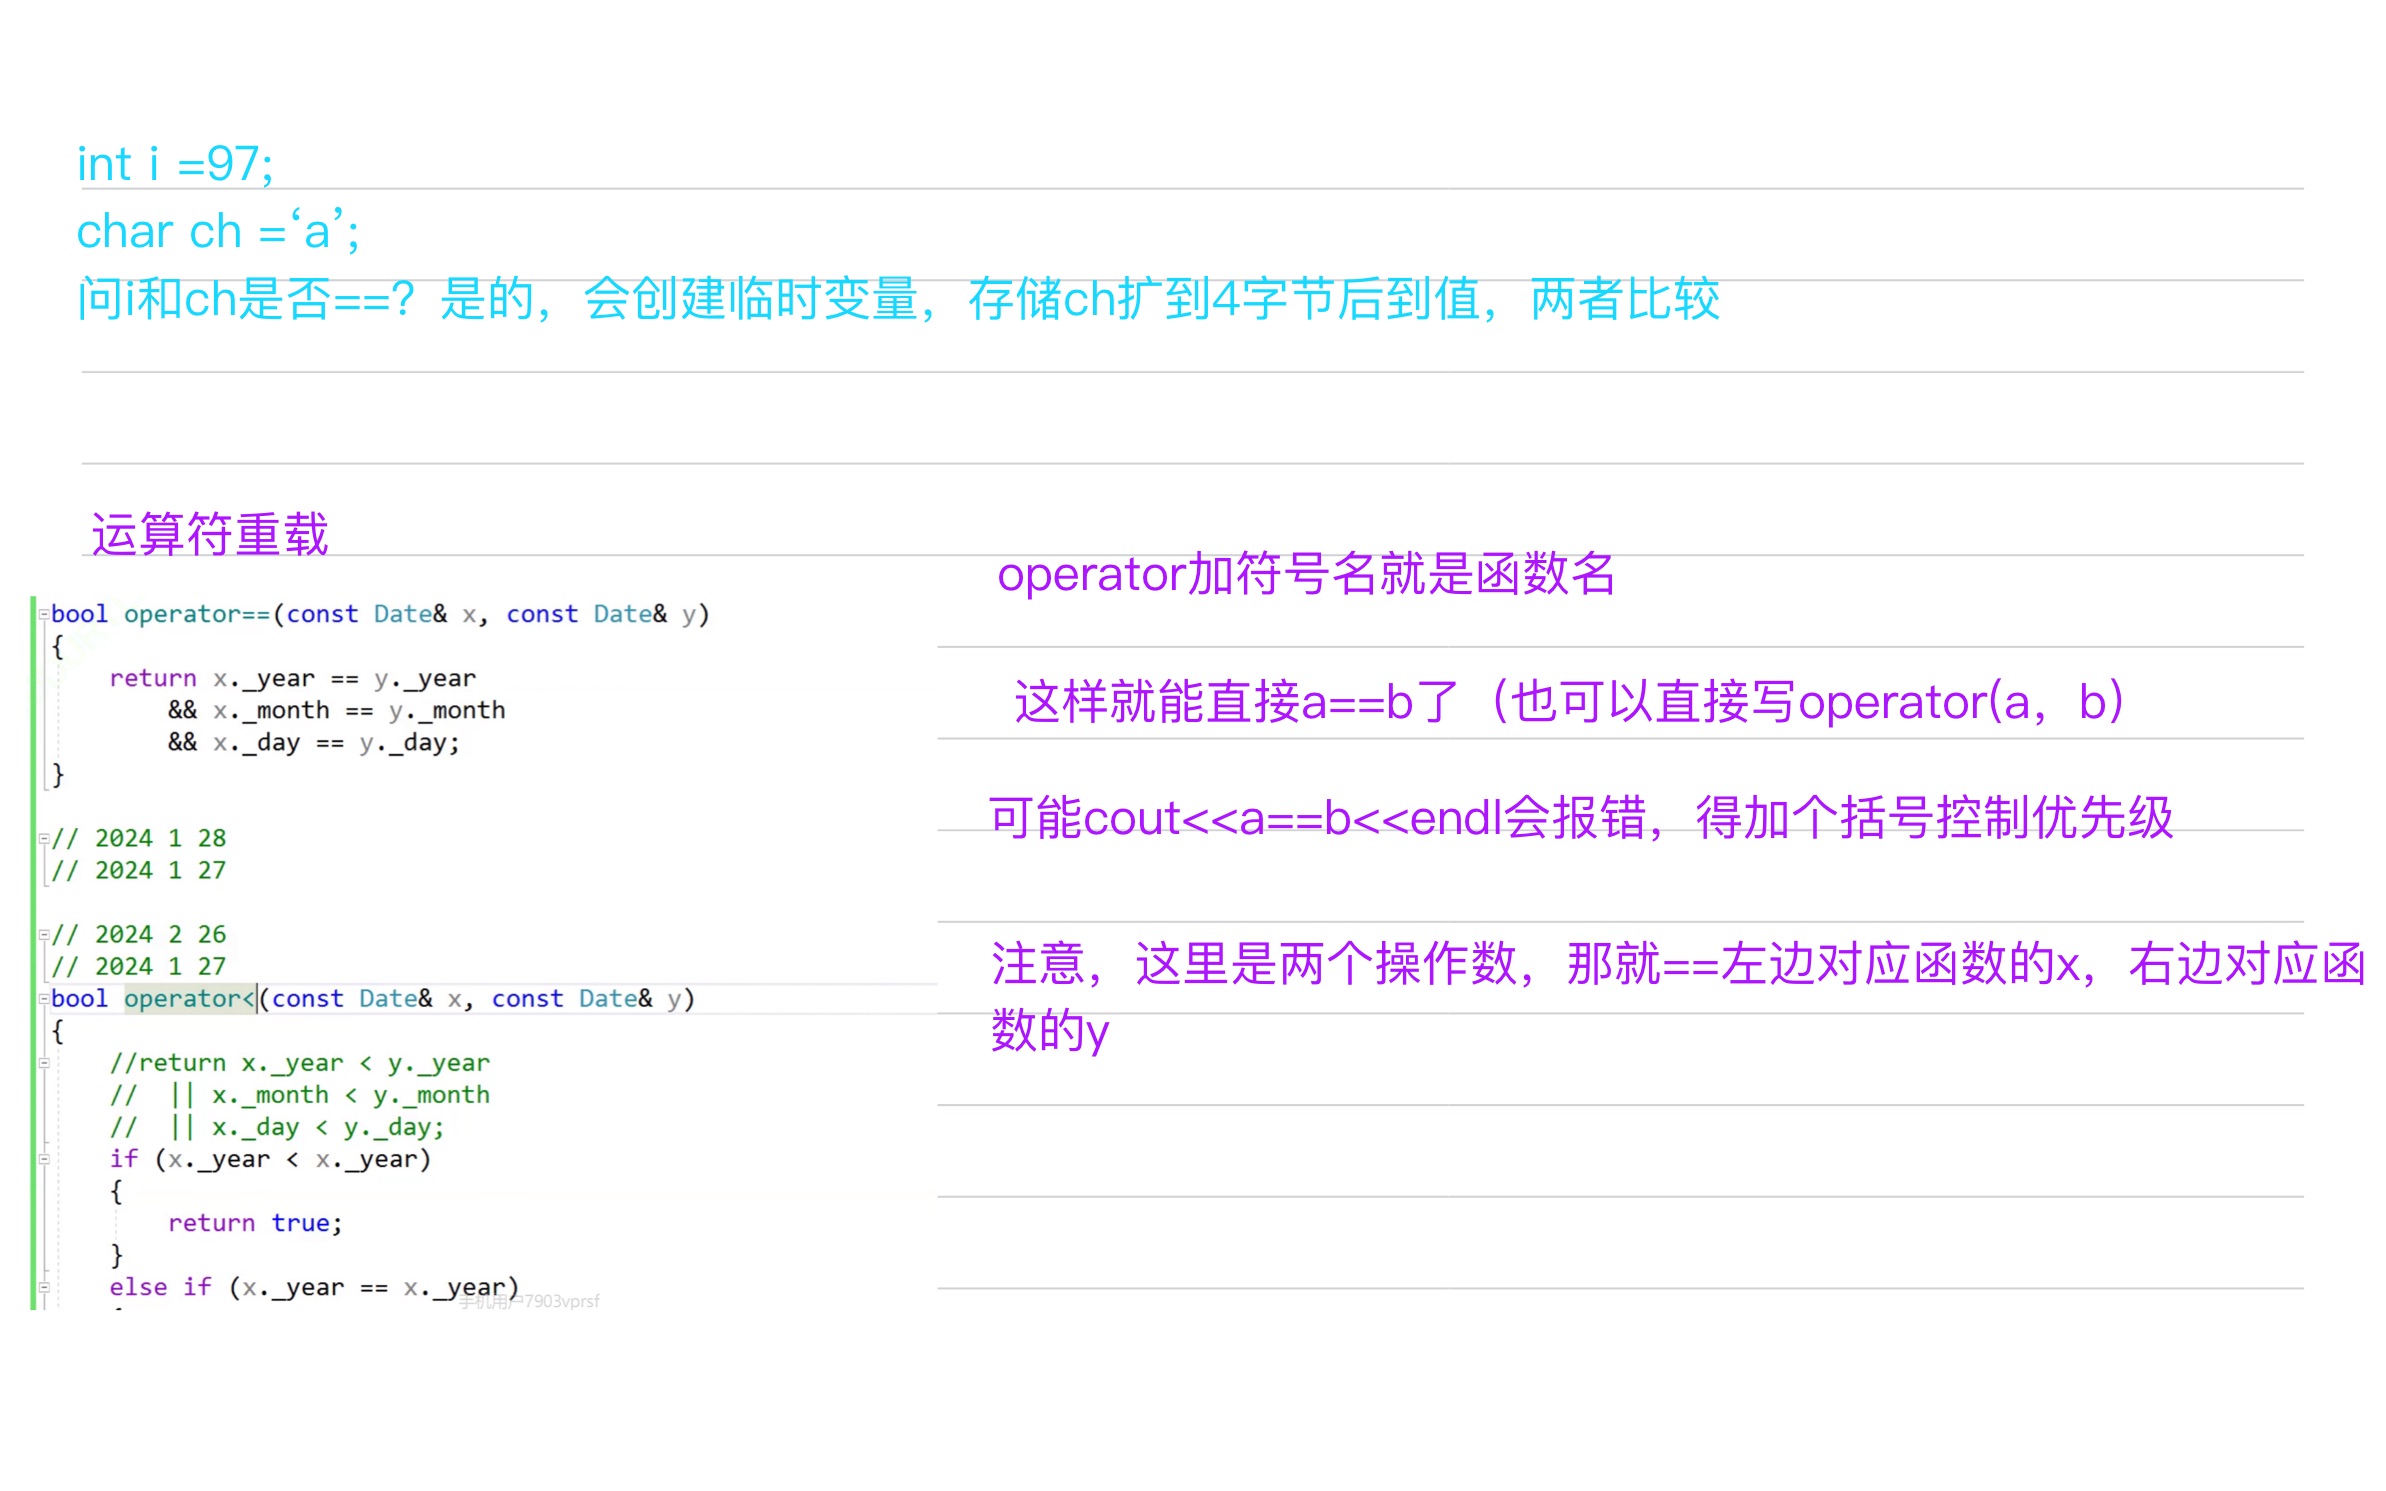
Task: Click the '// || x._day < y._day;' comment
Action: point(277,1127)
